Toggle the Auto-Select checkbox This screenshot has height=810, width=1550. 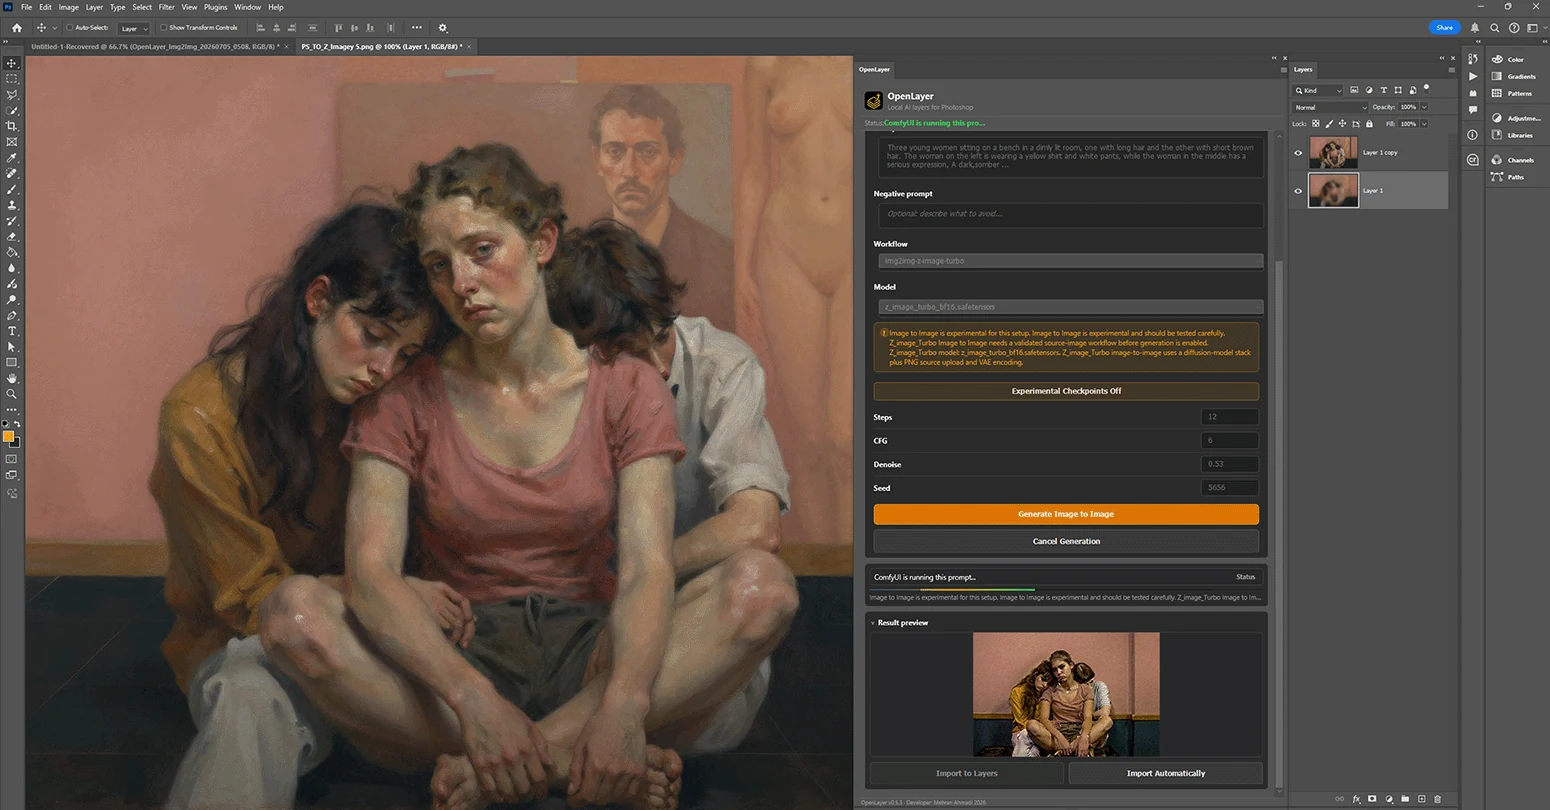point(70,28)
